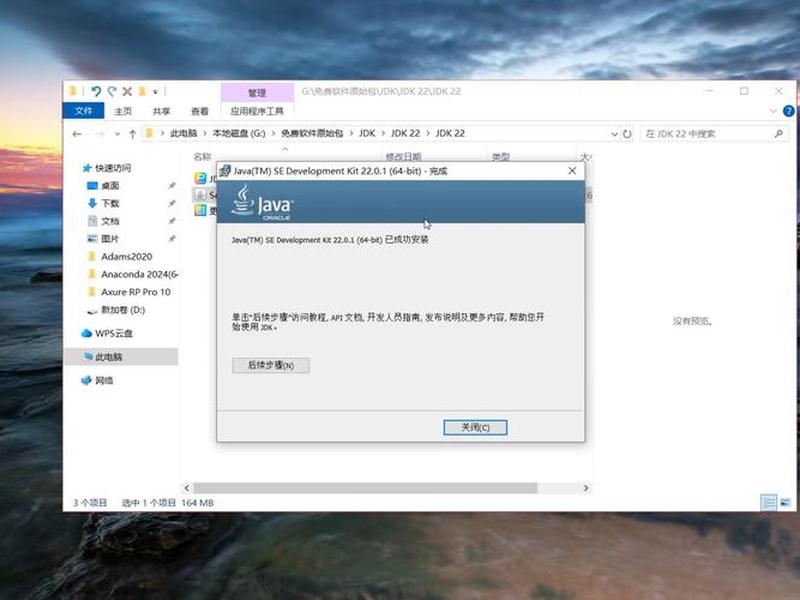This screenshot has width=800, height=600.
Task: Click 本地磁盘 (G:) in the breadcrumb
Action: click(239, 133)
